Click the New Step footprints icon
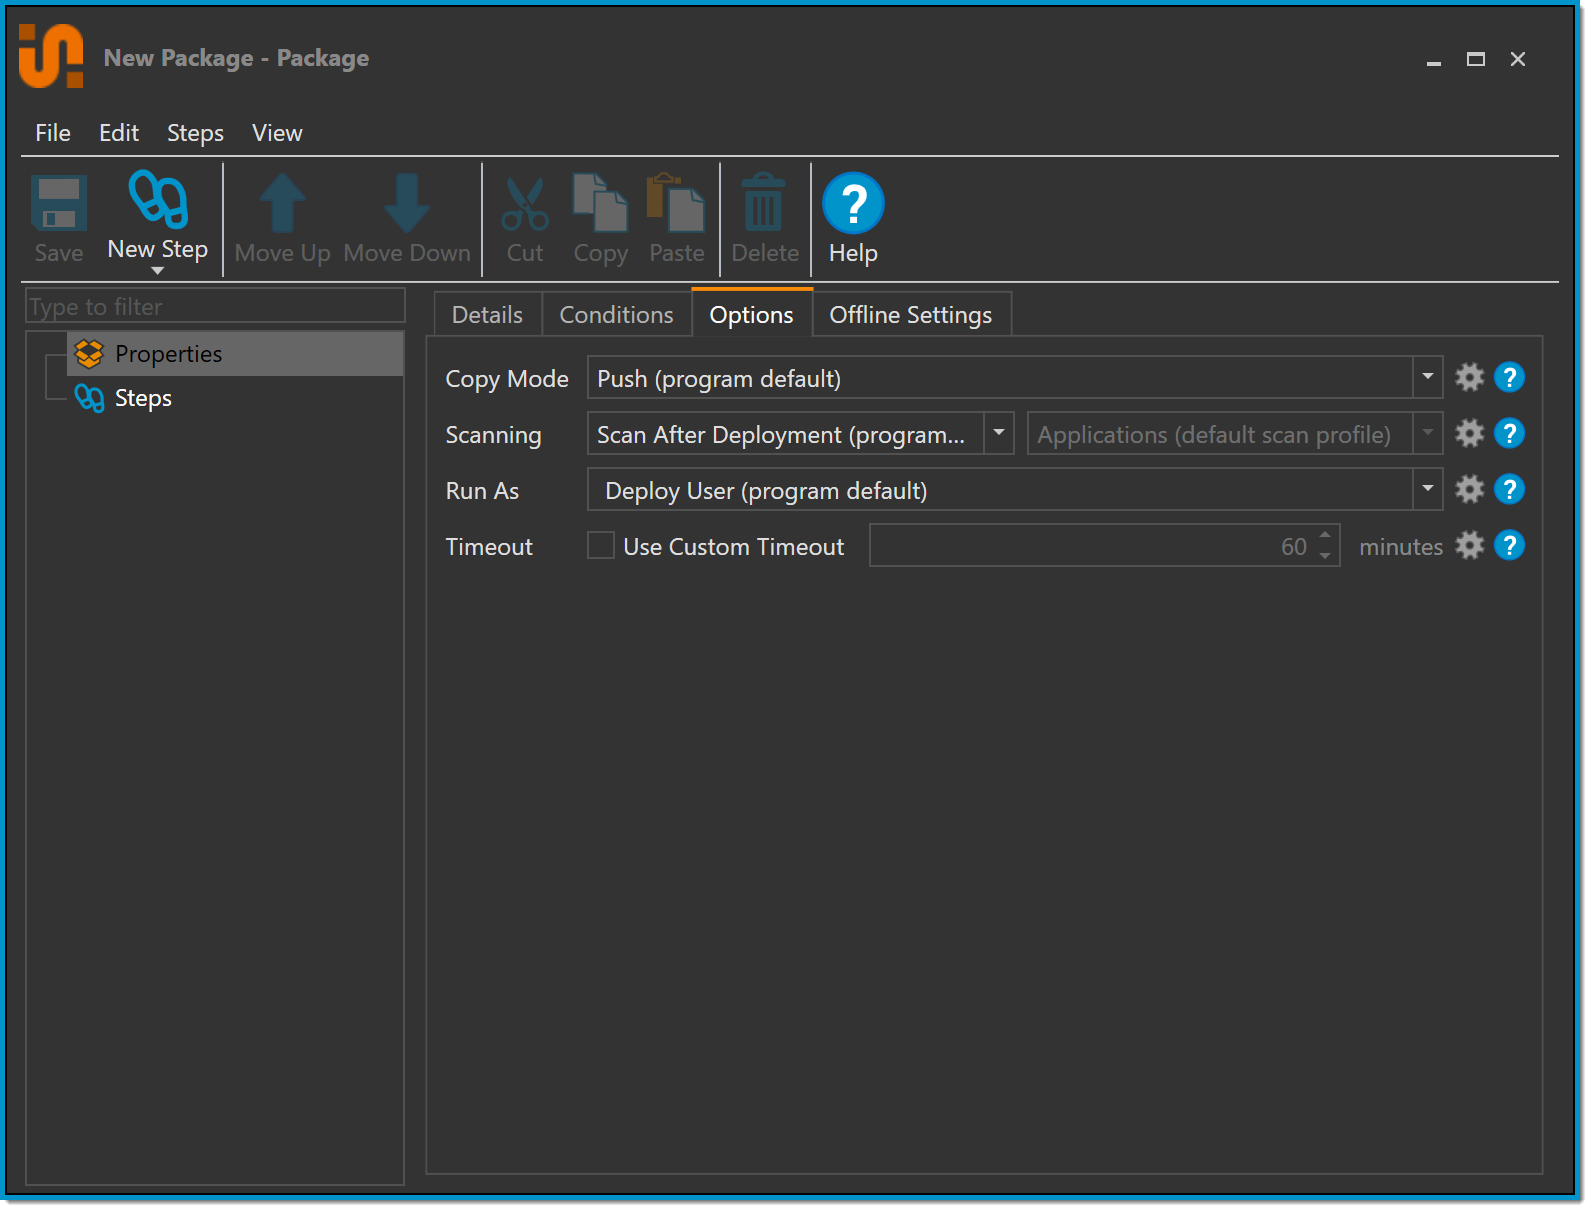1590x1210 pixels. point(158,200)
